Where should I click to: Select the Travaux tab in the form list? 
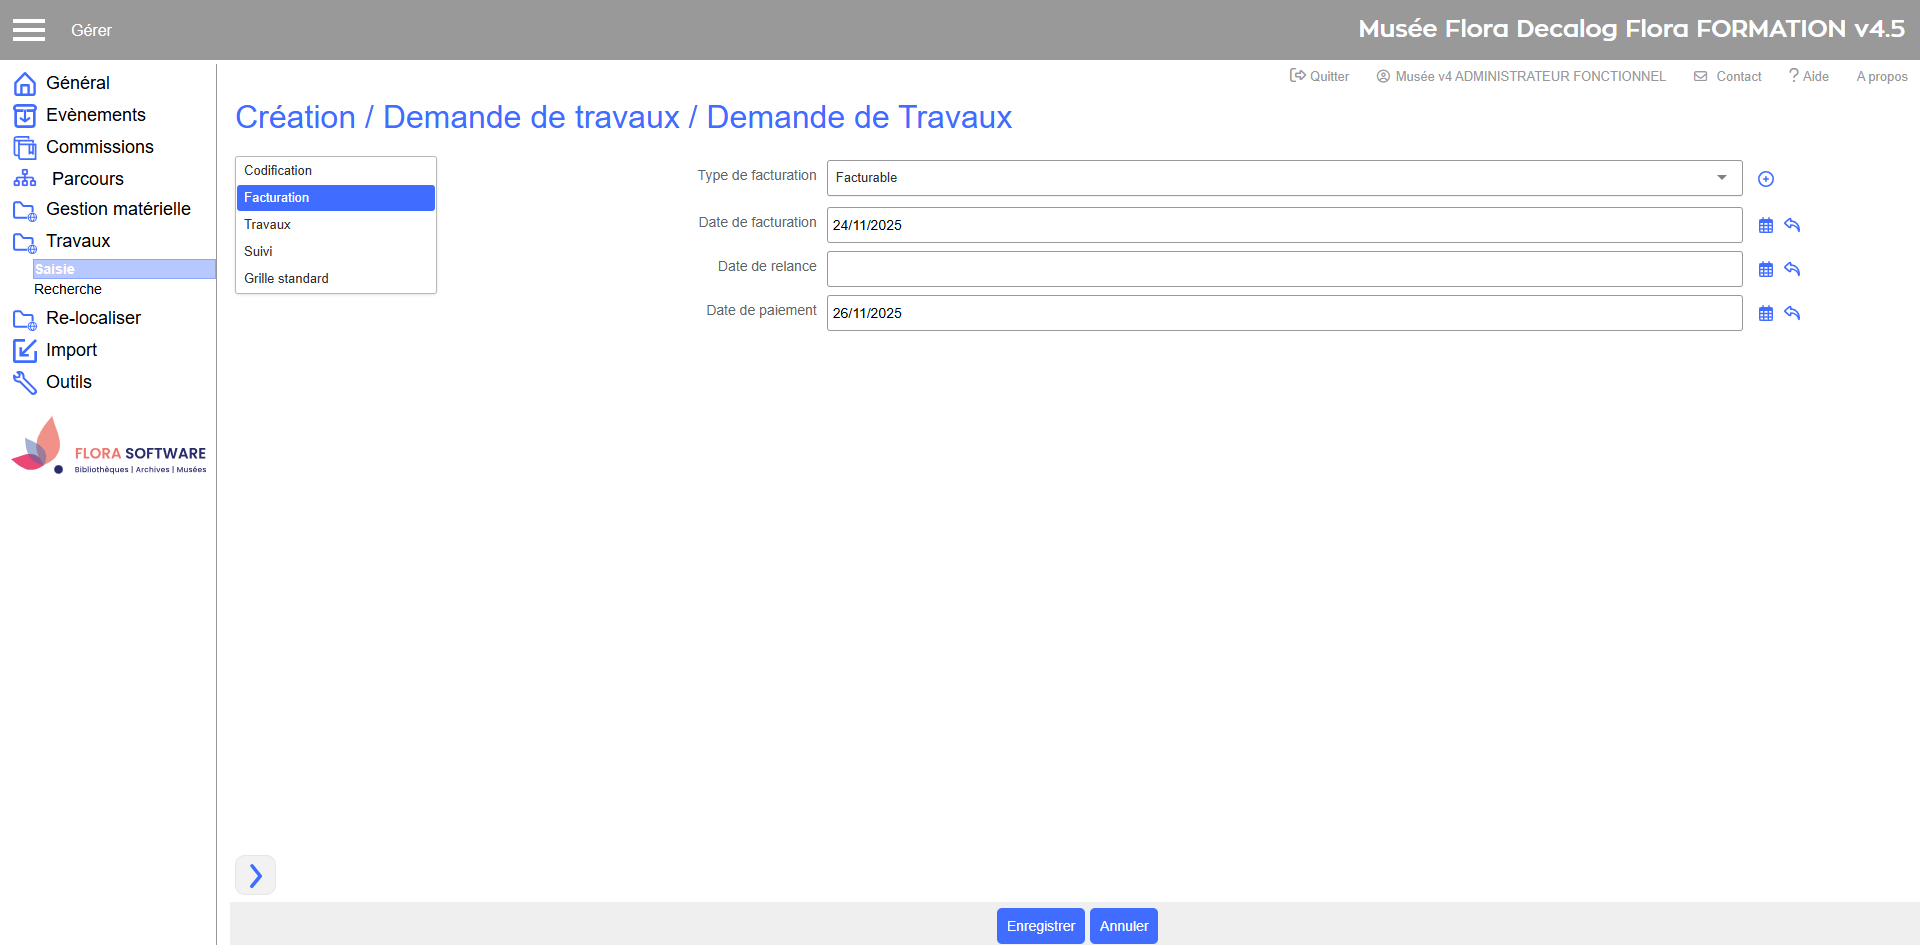click(267, 225)
